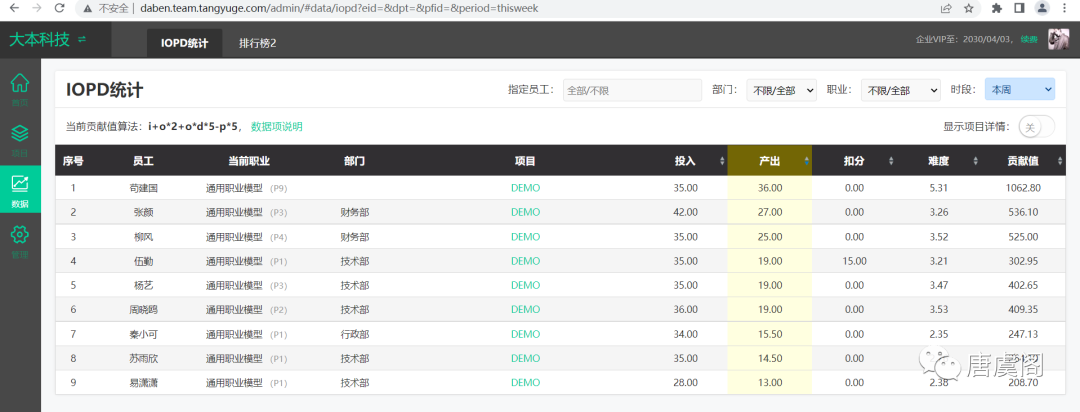Open the DEMO project in 伍勤's row
The height and width of the screenshot is (412, 1080).
pos(526,261)
